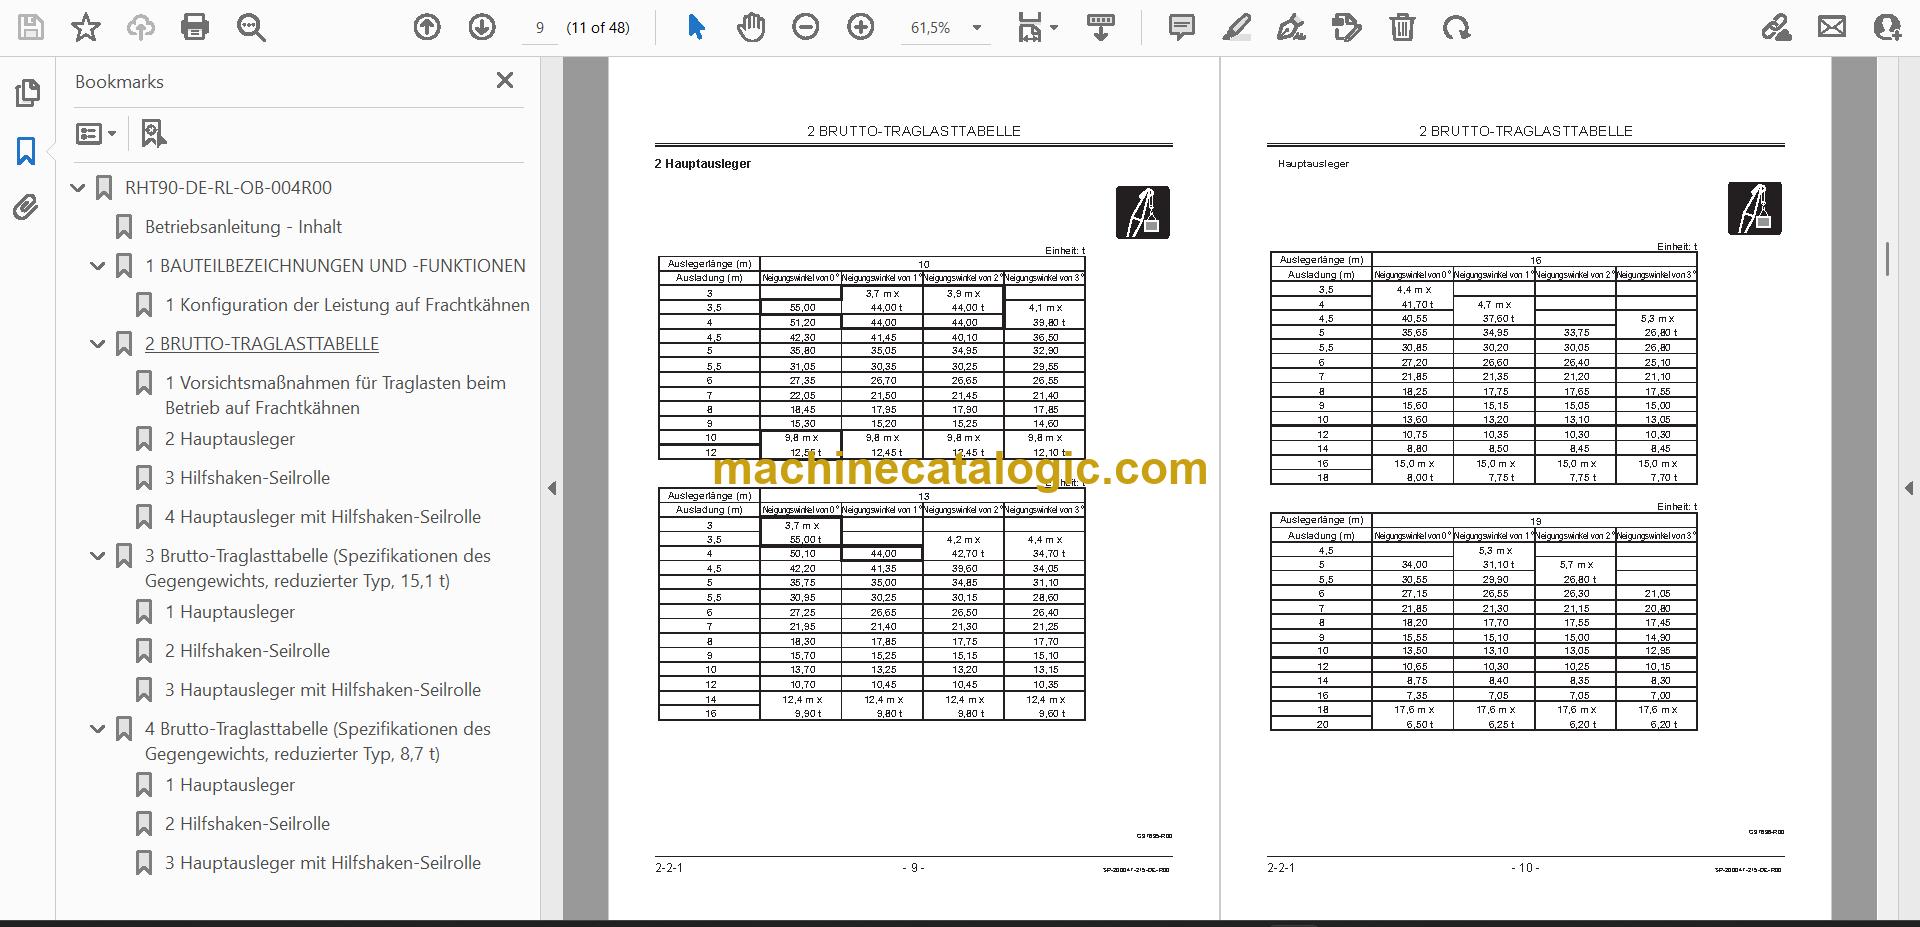Open bookmark 3 Hilfshaken-Seilrolle
Viewport: 1920px width, 927px height.
pos(247,478)
